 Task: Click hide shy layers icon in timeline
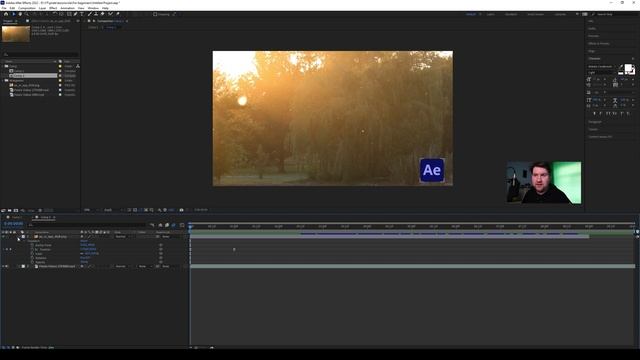tap(160, 225)
